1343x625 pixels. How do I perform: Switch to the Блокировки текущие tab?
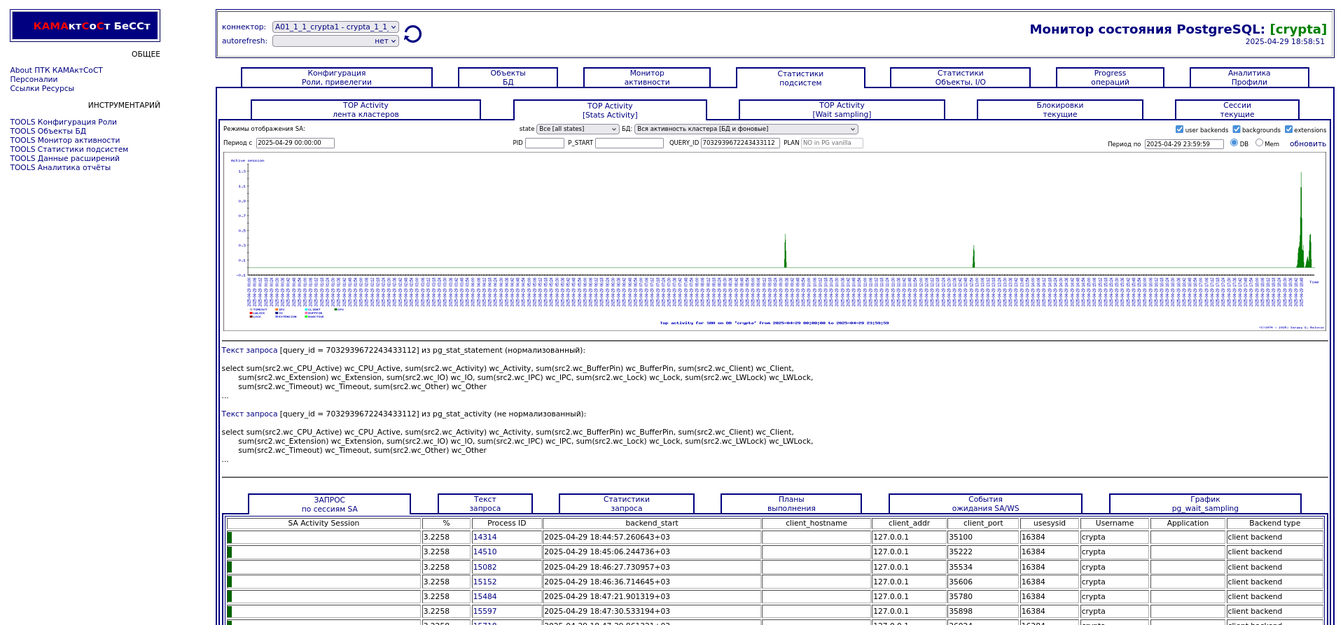click(x=1059, y=109)
